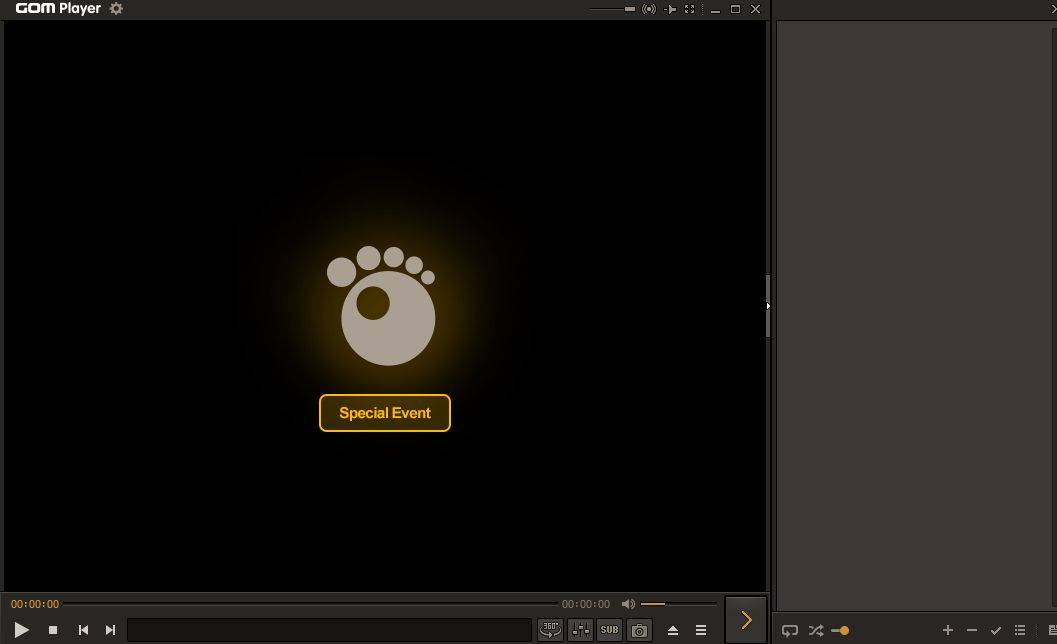Open GOM Player settings gear
This screenshot has height=644, width=1057.
click(x=116, y=9)
